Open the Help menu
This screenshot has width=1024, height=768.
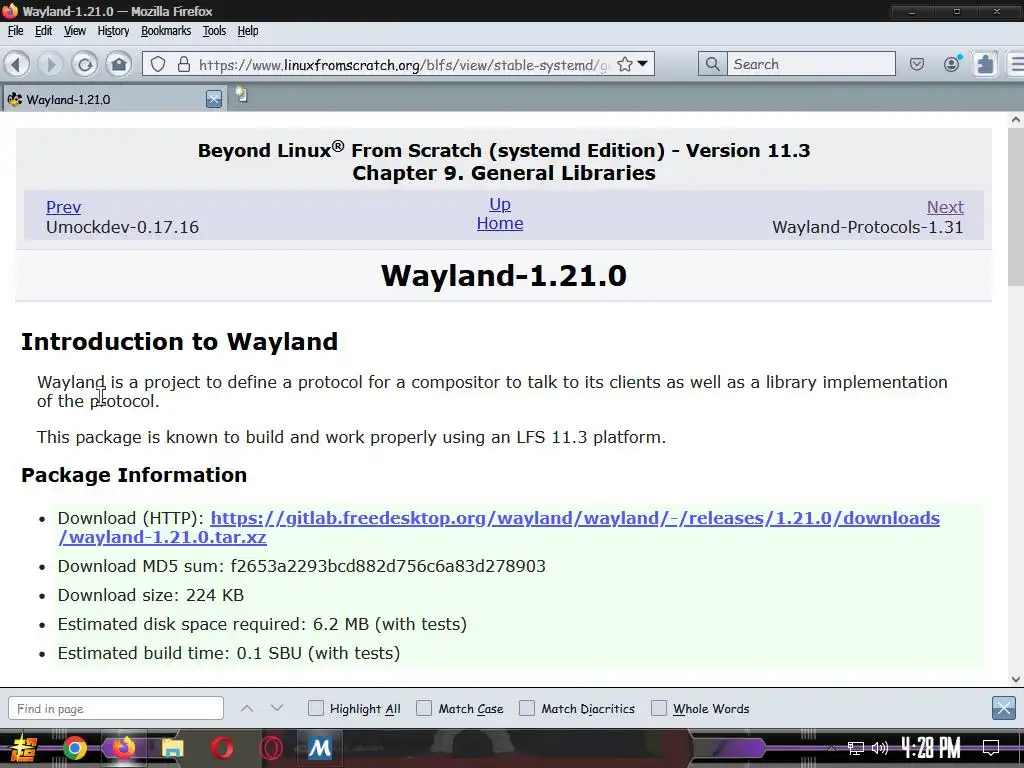click(248, 31)
